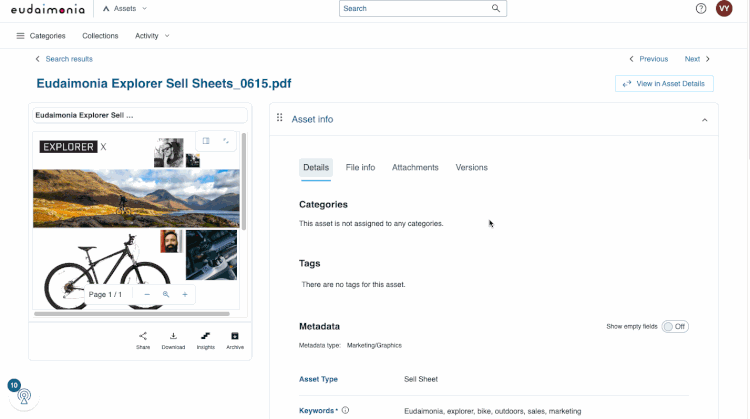Click the preview vertical scrollbar
The width and height of the screenshot is (750, 419).
coord(244,182)
